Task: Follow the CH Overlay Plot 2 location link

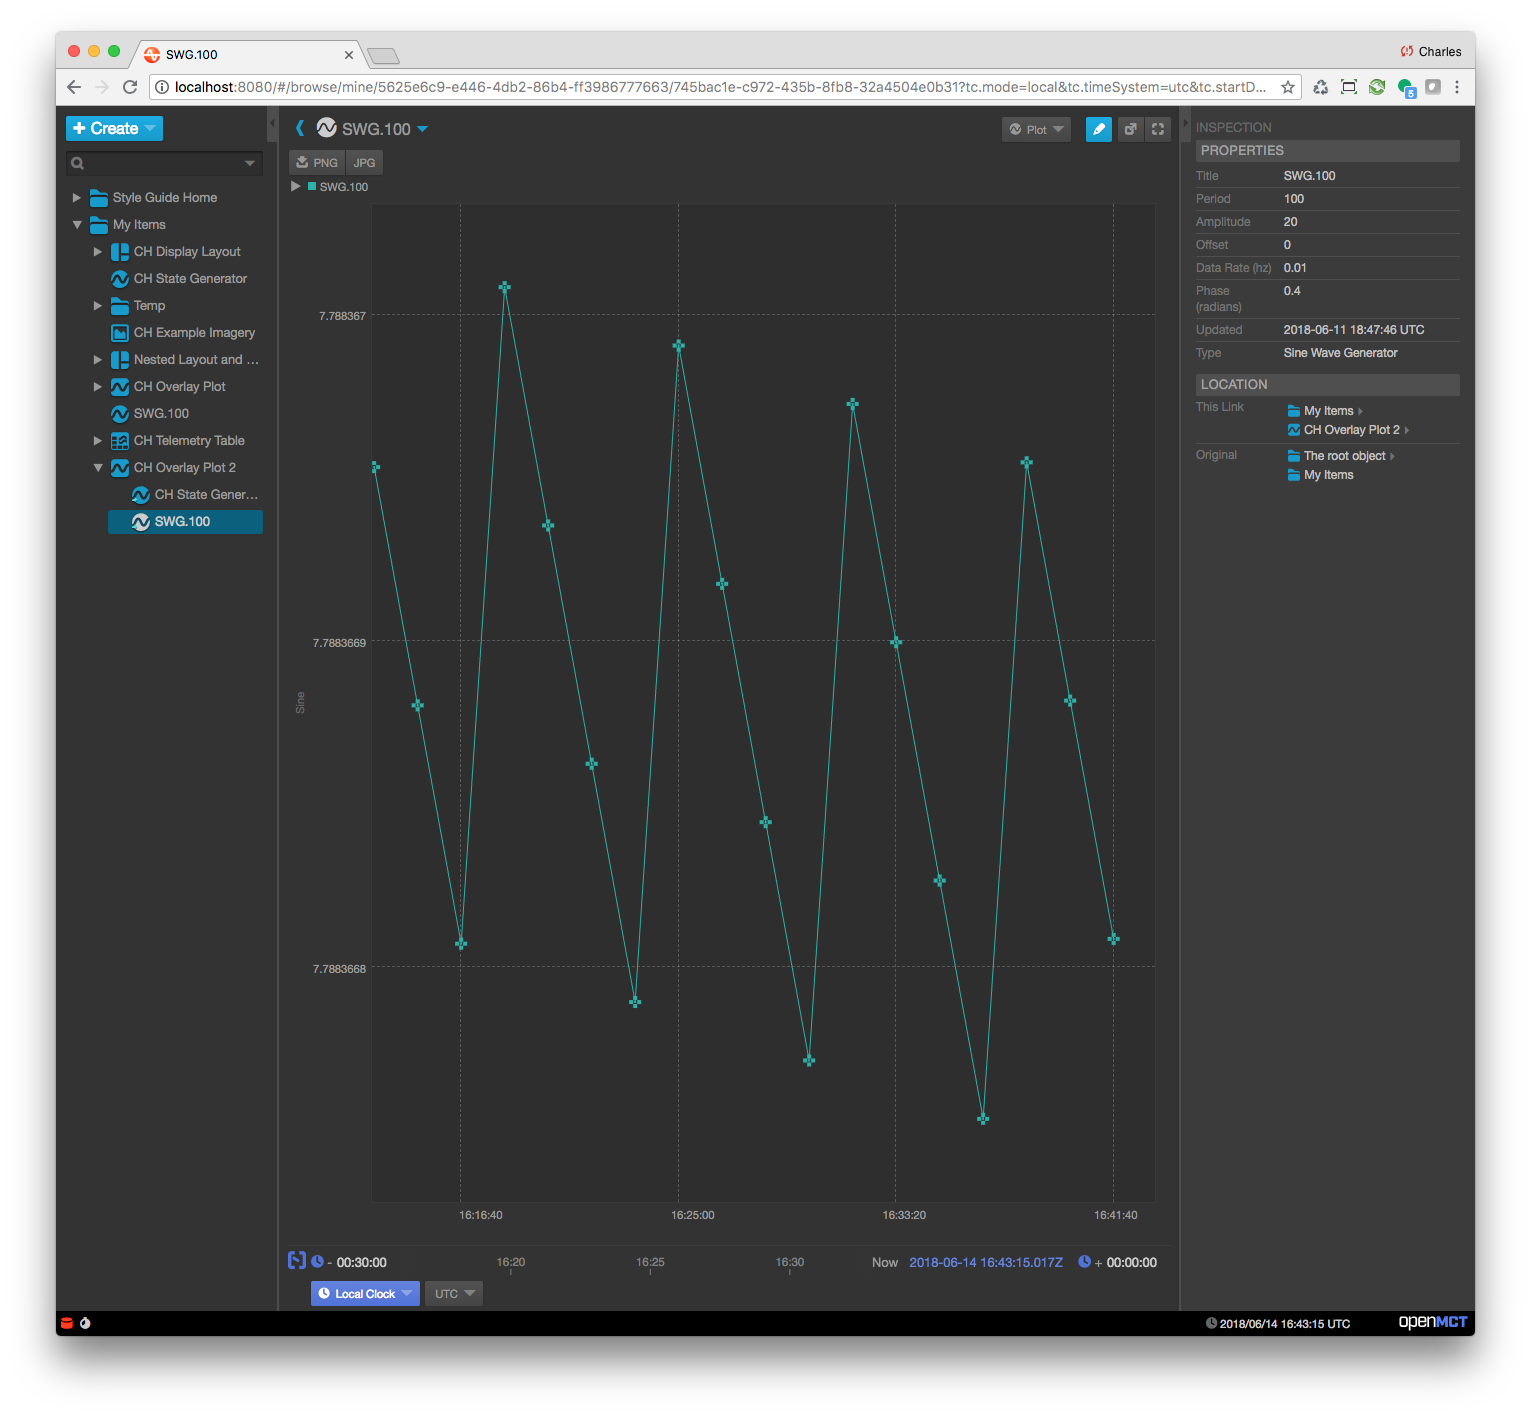Action: 1349,429
